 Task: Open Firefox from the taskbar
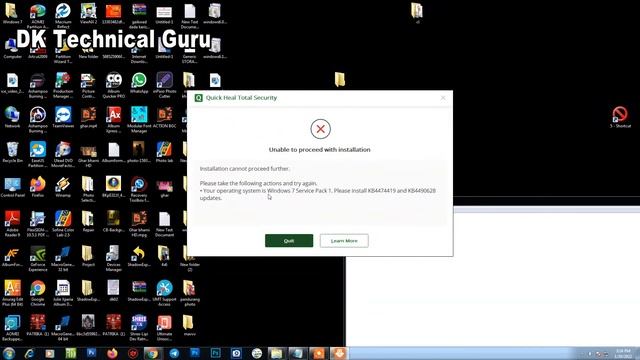pos(112,353)
